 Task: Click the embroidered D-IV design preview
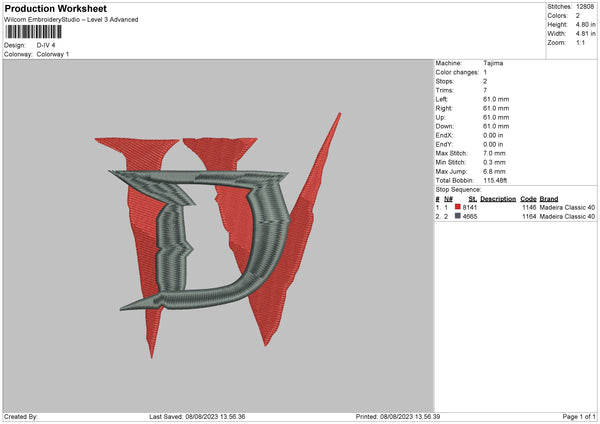(x=218, y=235)
